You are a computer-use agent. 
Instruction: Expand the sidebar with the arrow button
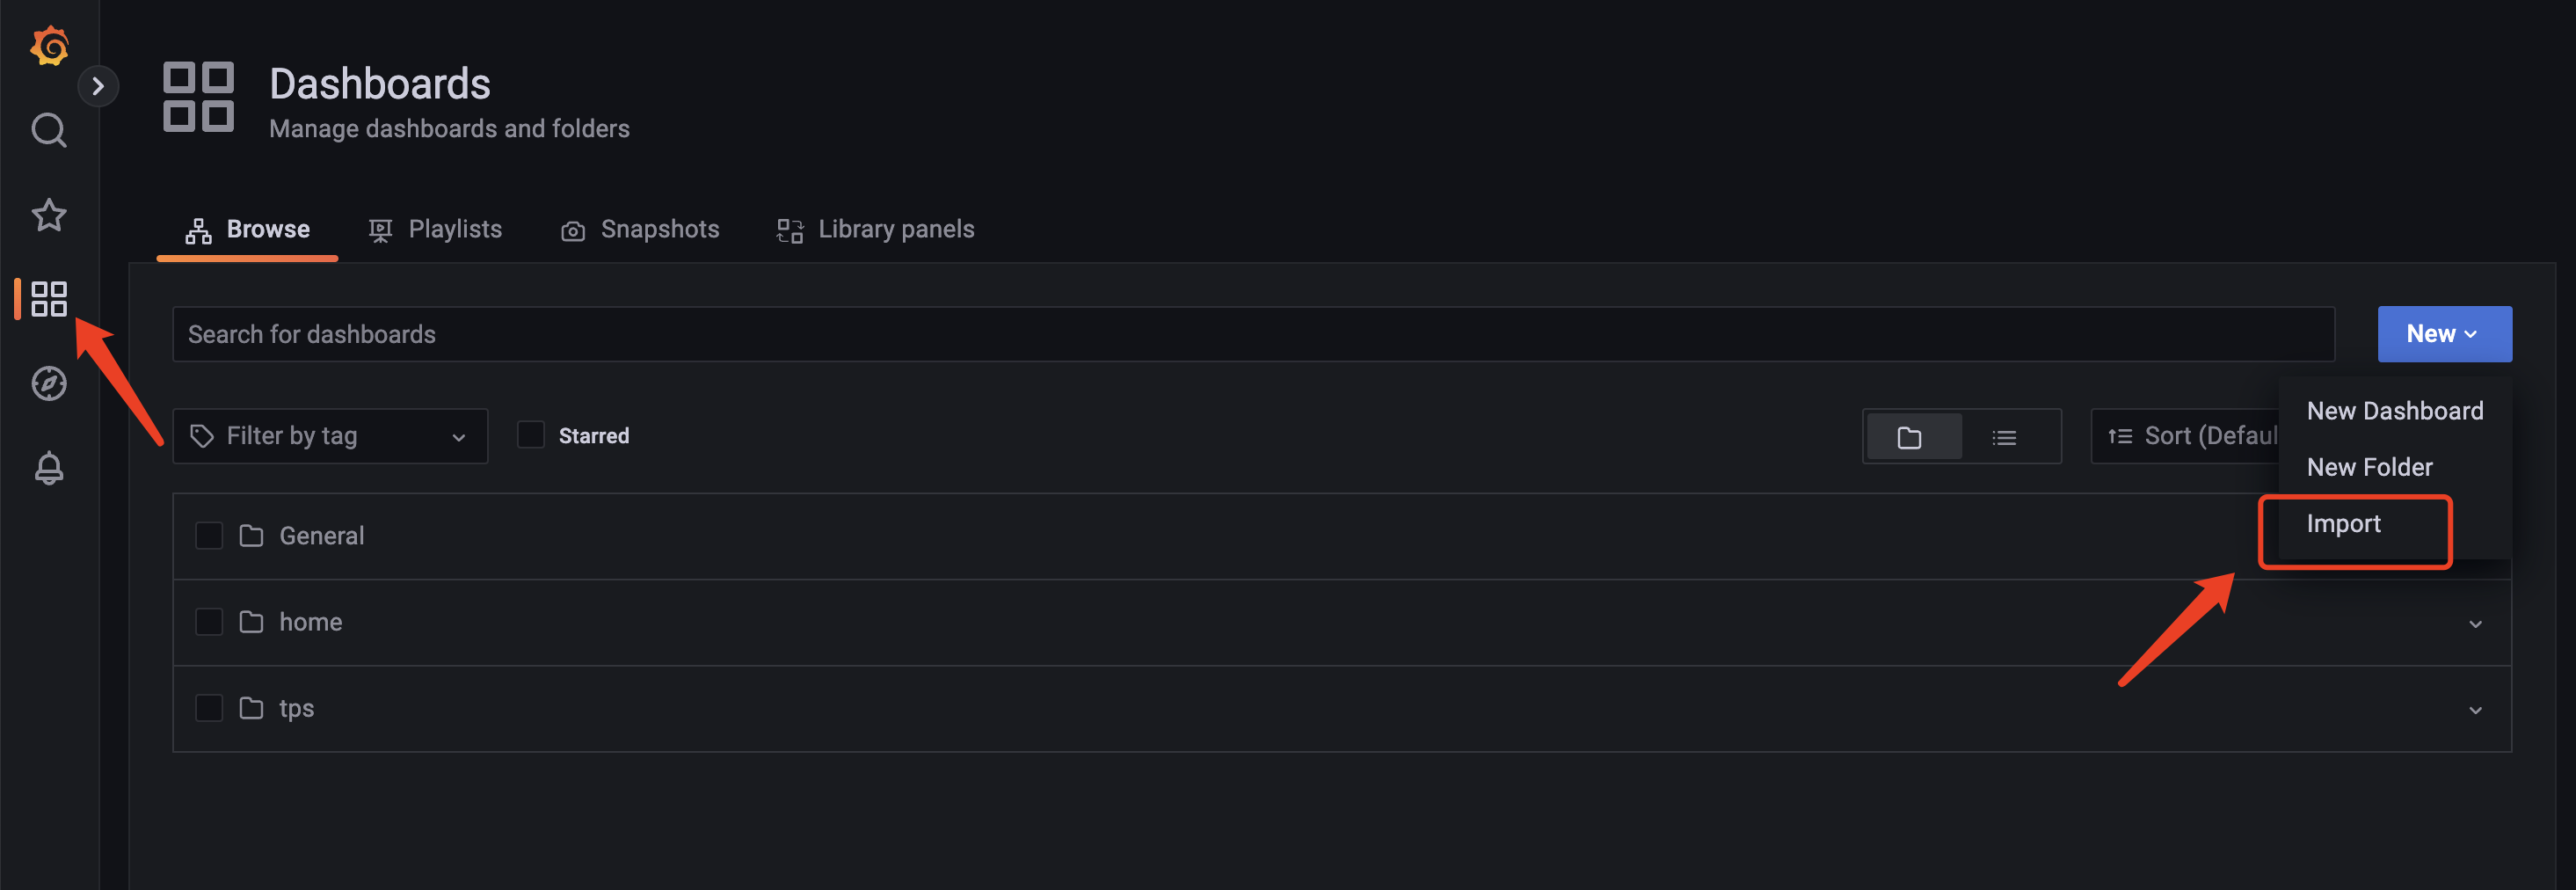pos(98,86)
